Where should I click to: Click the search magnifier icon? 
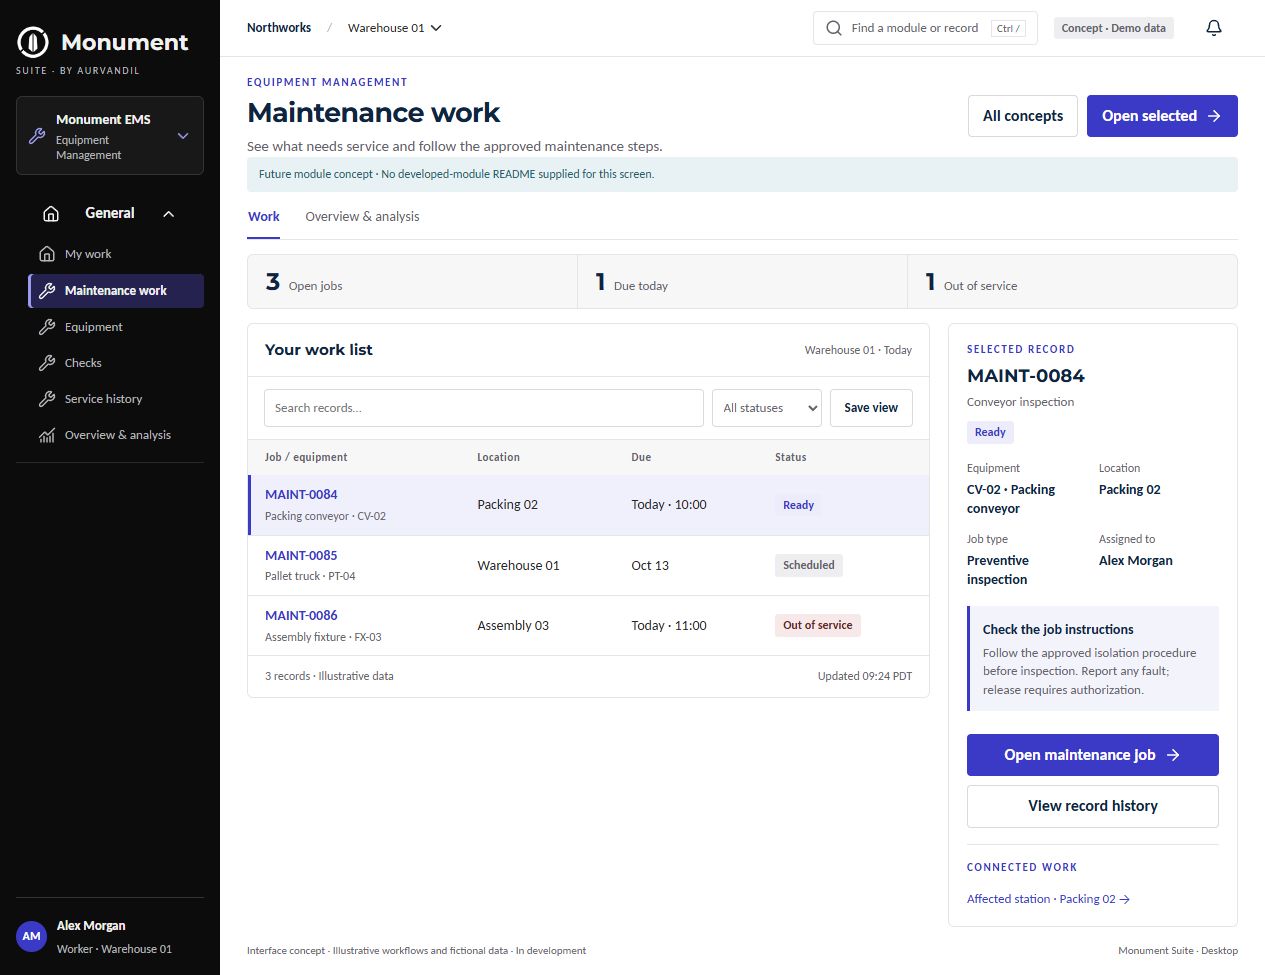(834, 28)
